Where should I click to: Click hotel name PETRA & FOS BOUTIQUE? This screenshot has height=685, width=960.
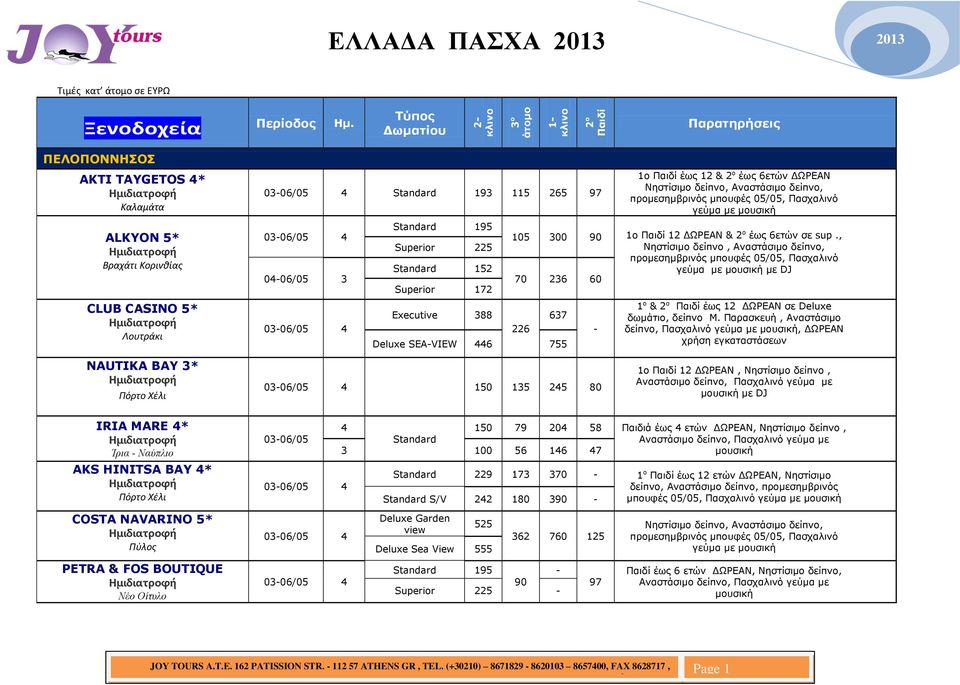[142, 569]
